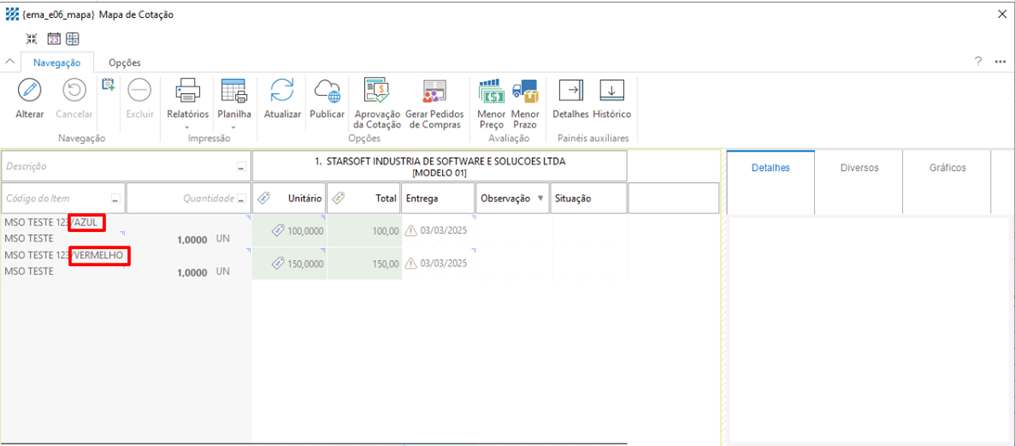Collapse the Quantidade column minus button
The height and width of the screenshot is (446, 1015).
coord(241,199)
